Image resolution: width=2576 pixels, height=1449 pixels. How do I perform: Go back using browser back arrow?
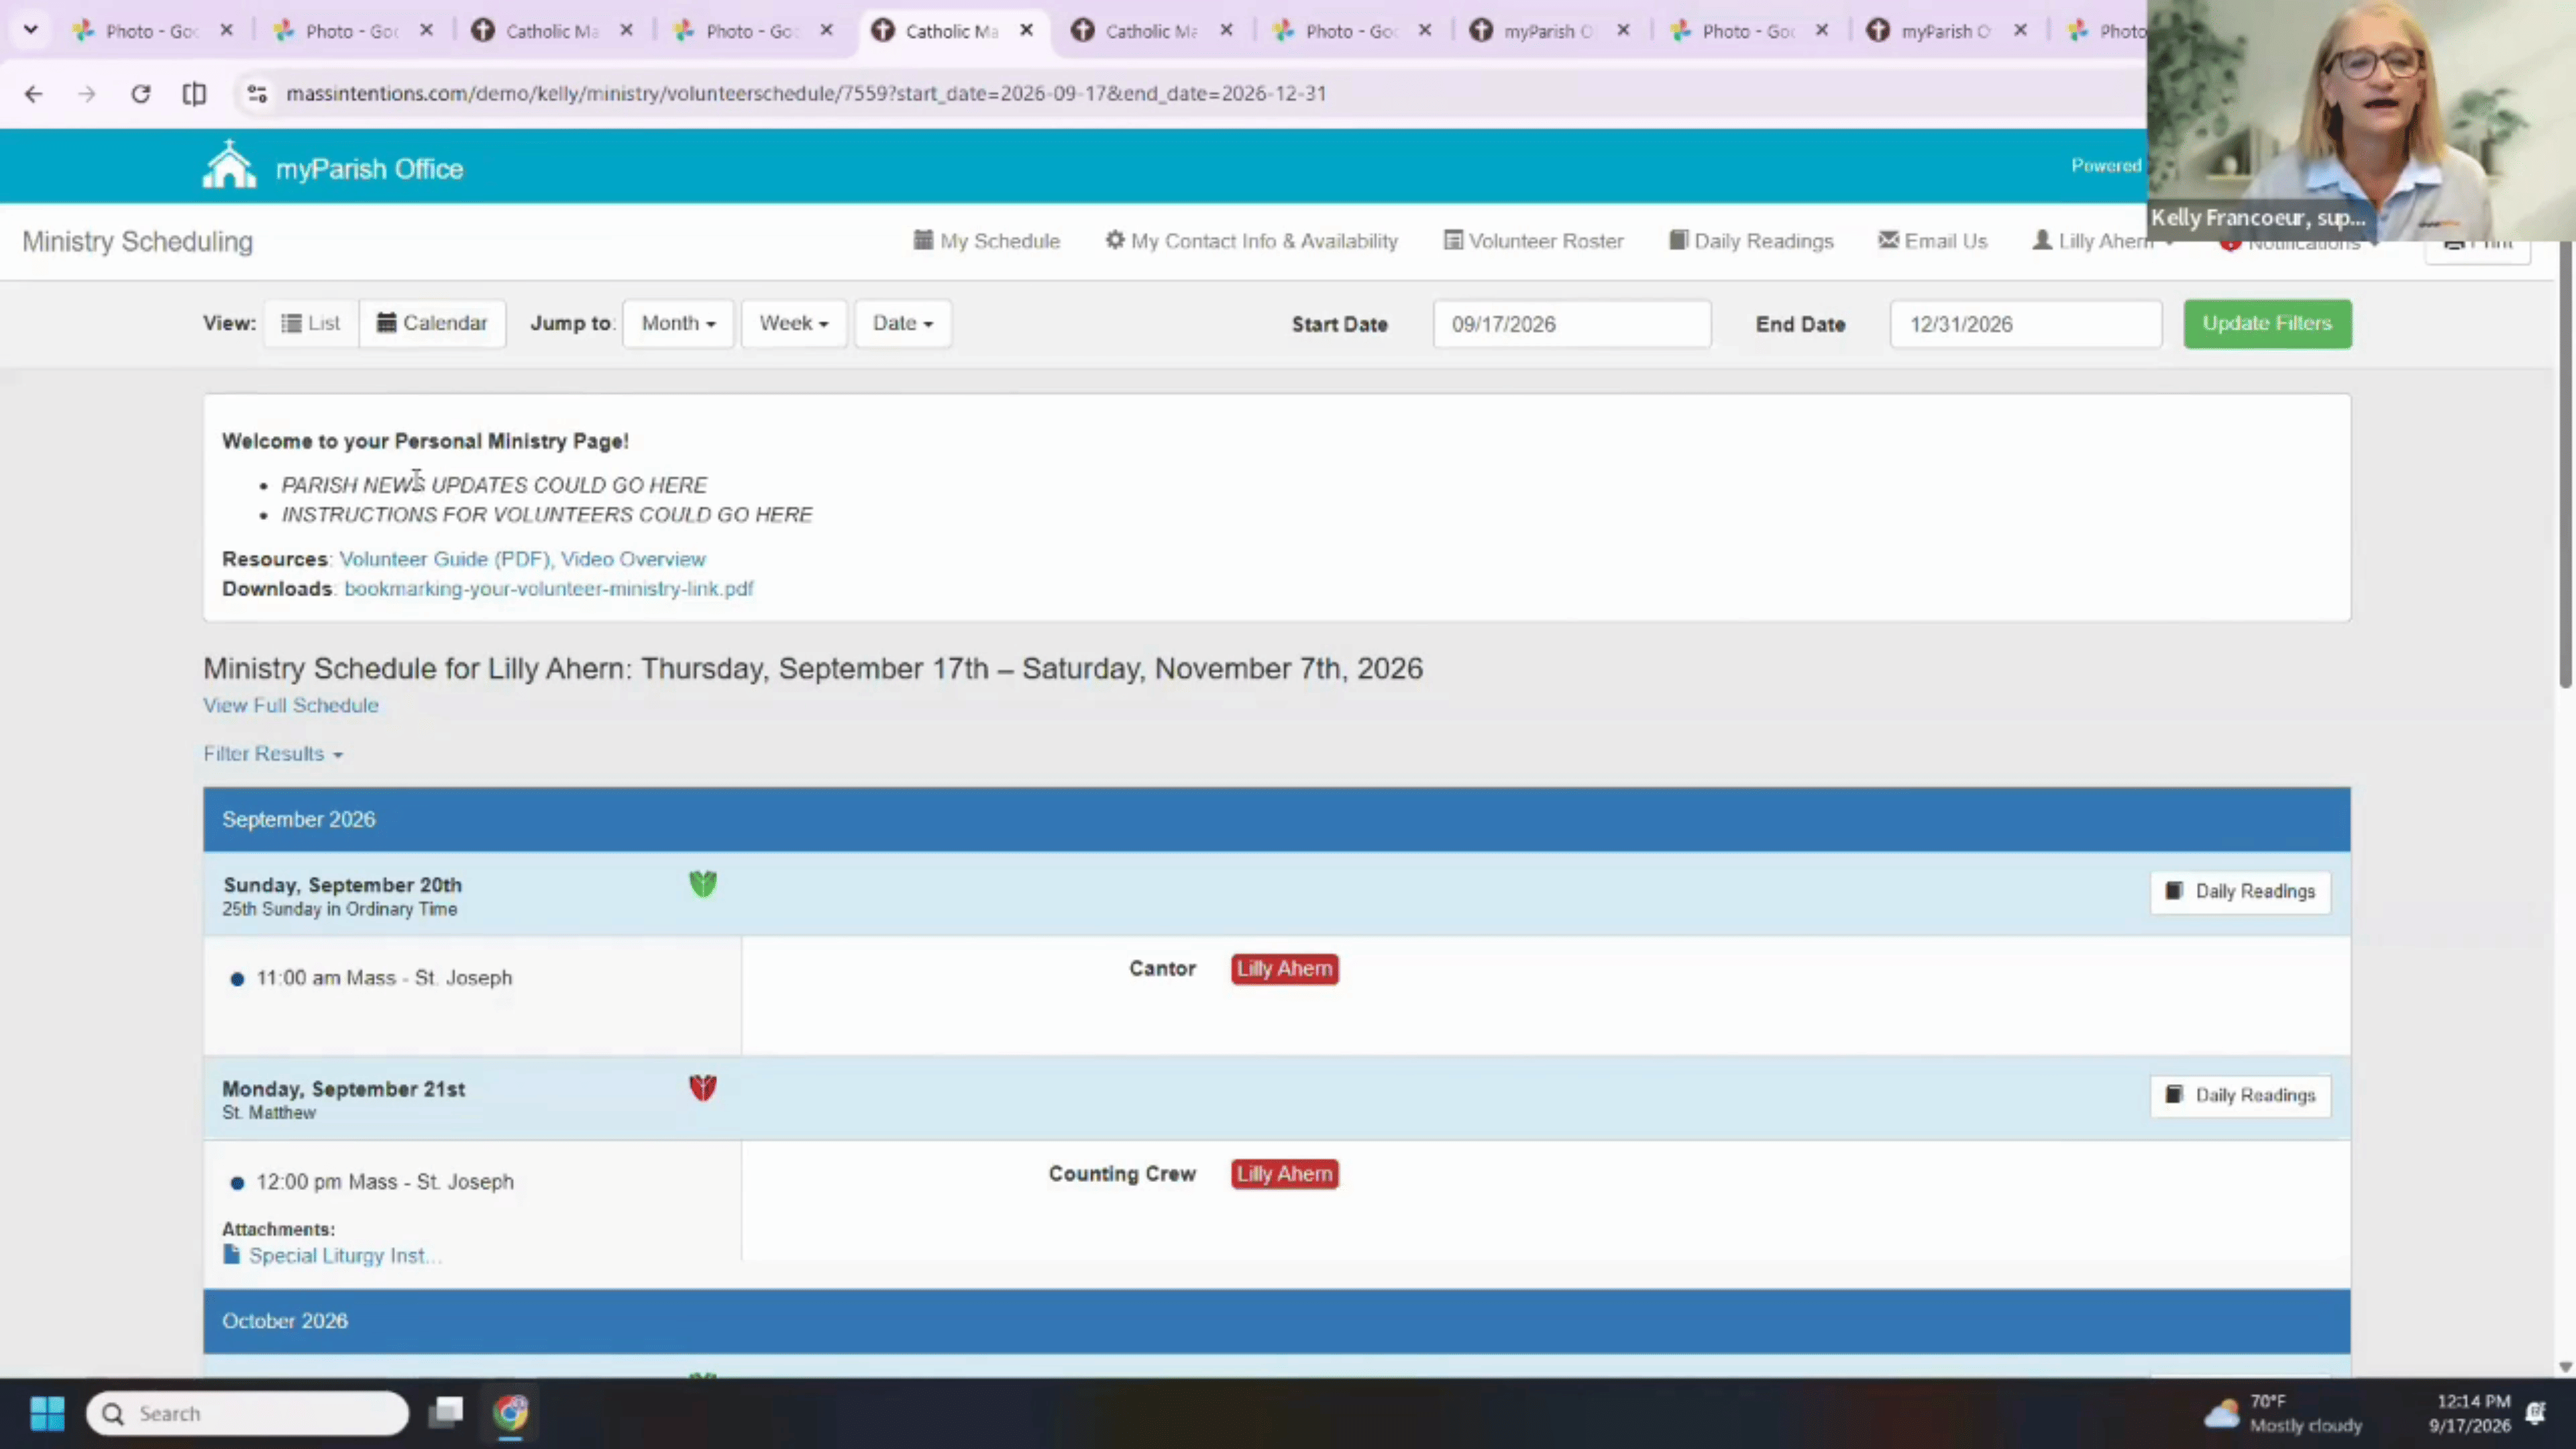tap(33, 94)
